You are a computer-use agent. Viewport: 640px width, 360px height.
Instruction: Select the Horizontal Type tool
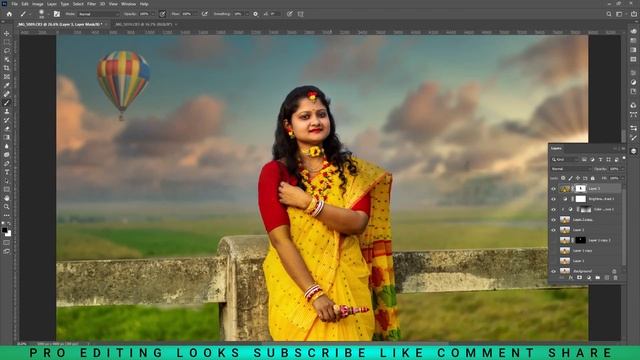pos(7,172)
